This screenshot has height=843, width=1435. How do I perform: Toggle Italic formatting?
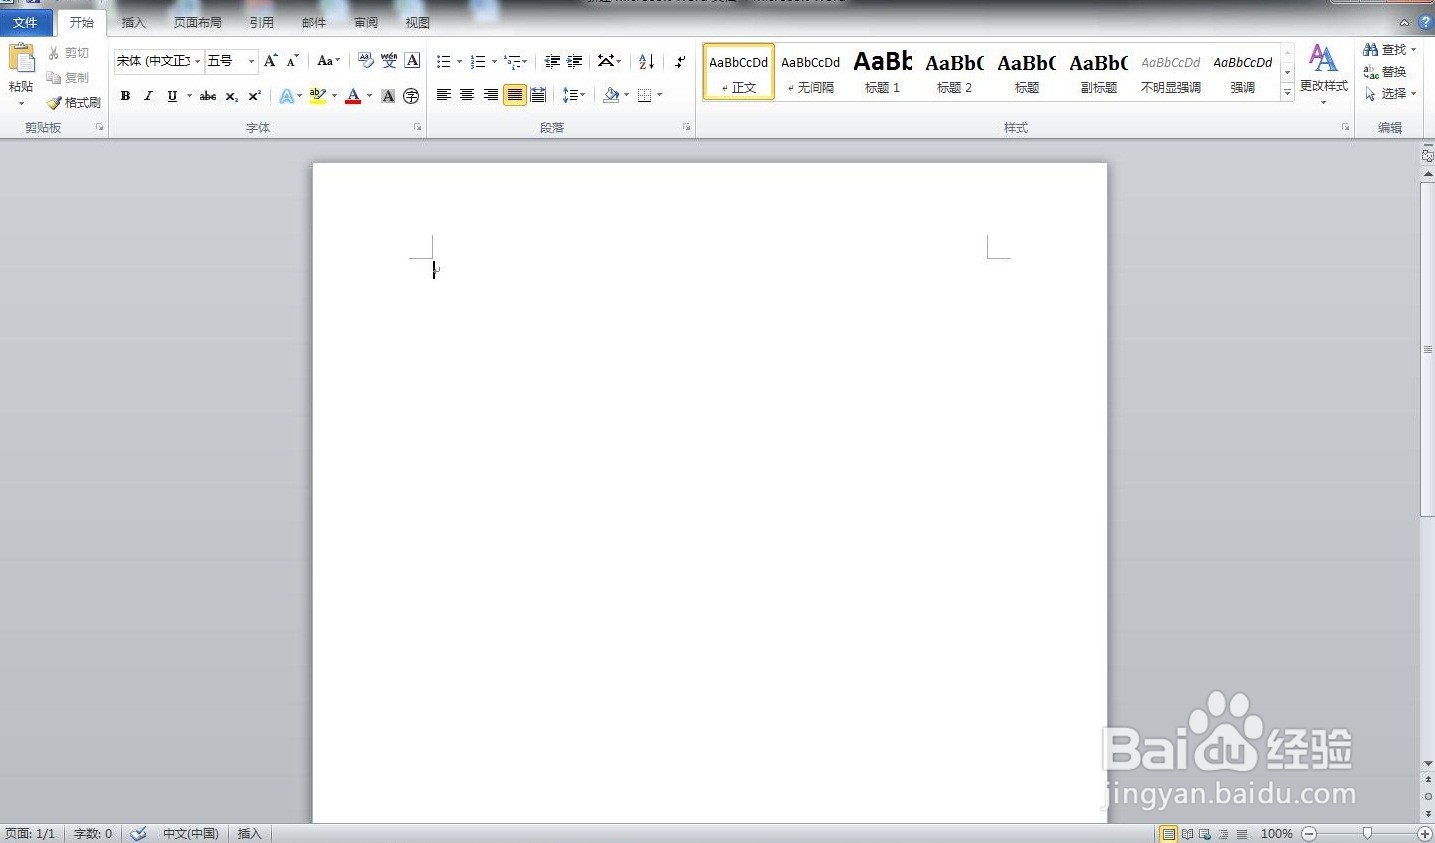[148, 96]
